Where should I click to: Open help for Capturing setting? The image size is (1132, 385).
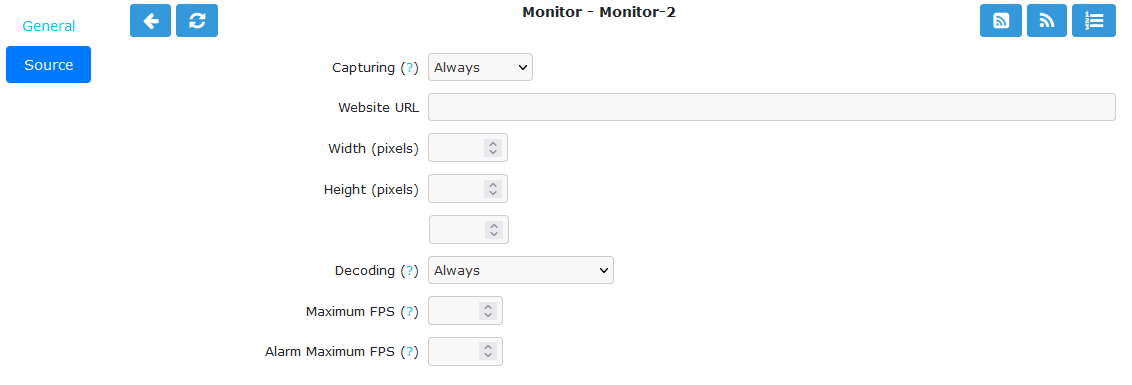(409, 67)
